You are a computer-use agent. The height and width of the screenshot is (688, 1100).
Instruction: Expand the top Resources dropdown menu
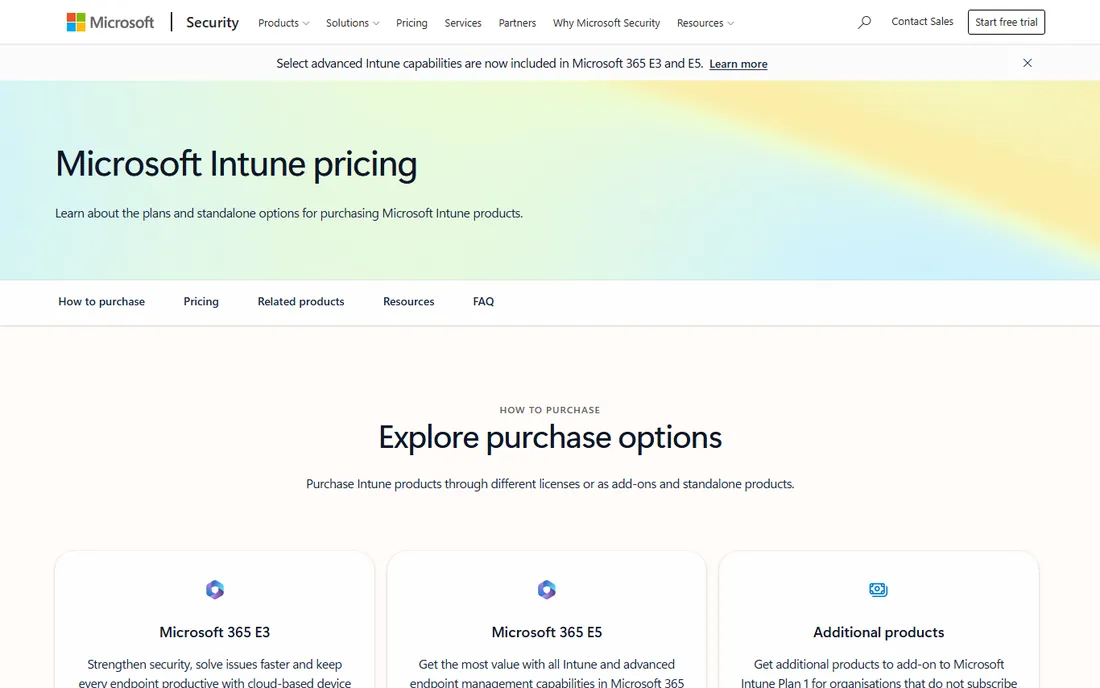tap(705, 23)
